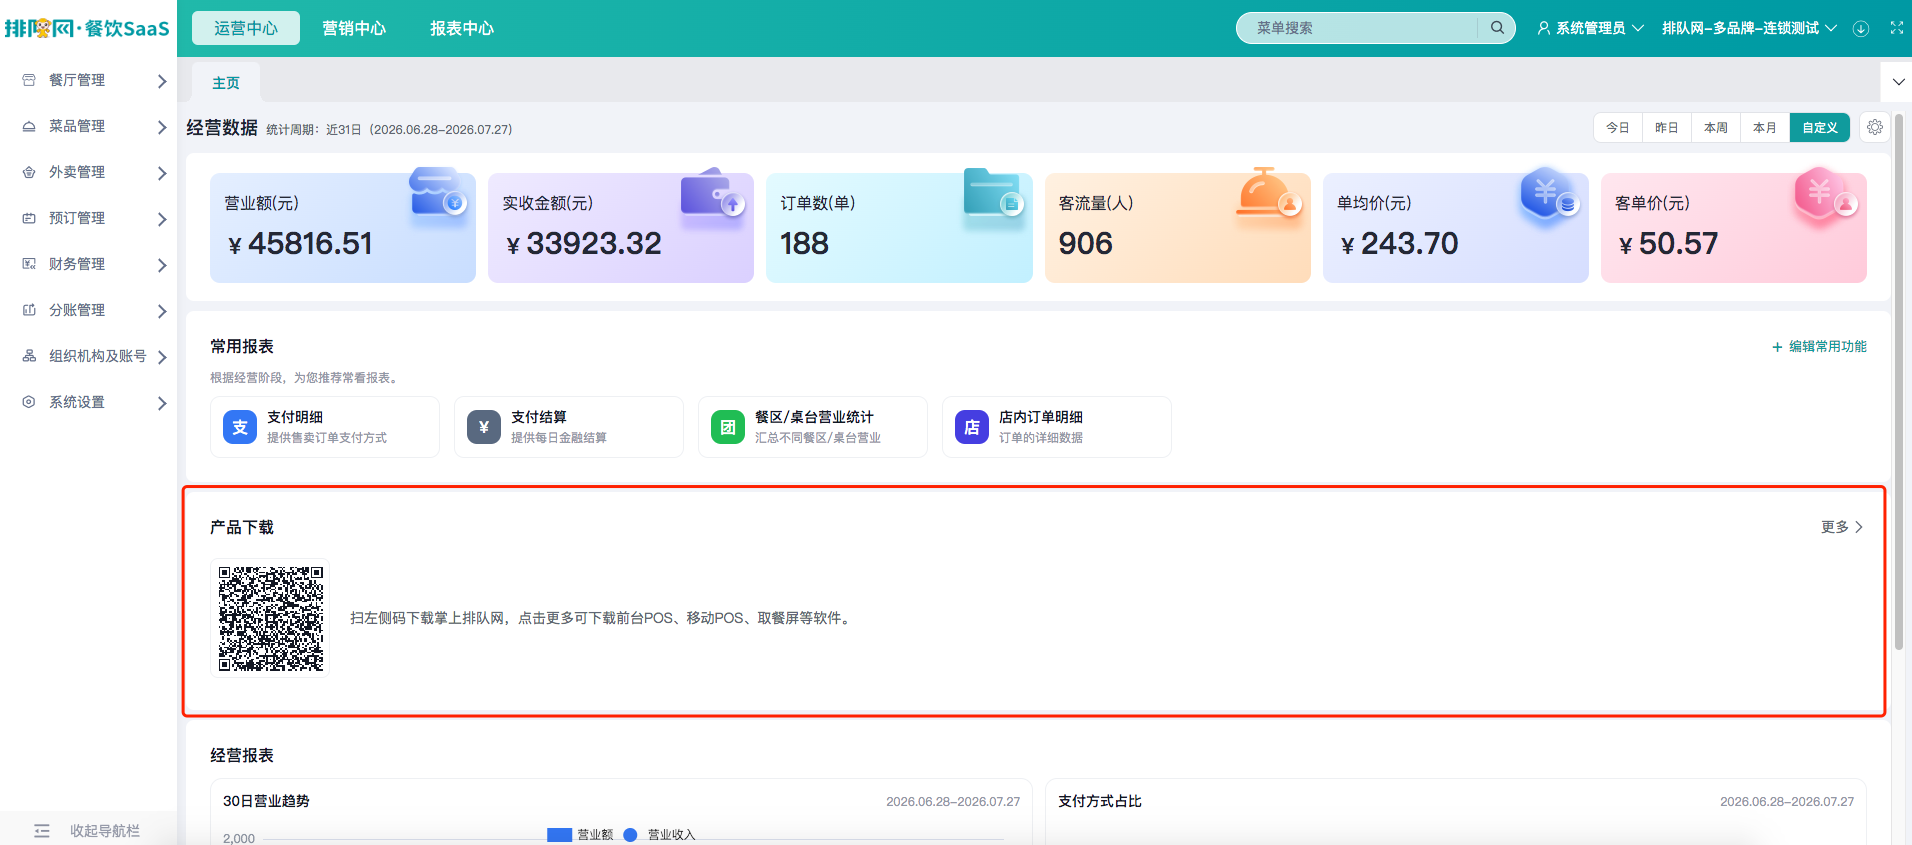1912x845 pixels.
Task: Click the 外卖管理 takeout icon in sidebar
Action: [29, 172]
